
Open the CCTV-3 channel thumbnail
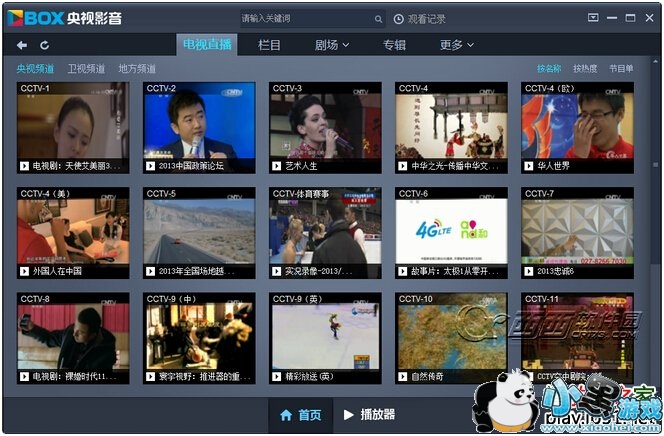[325, 127]
